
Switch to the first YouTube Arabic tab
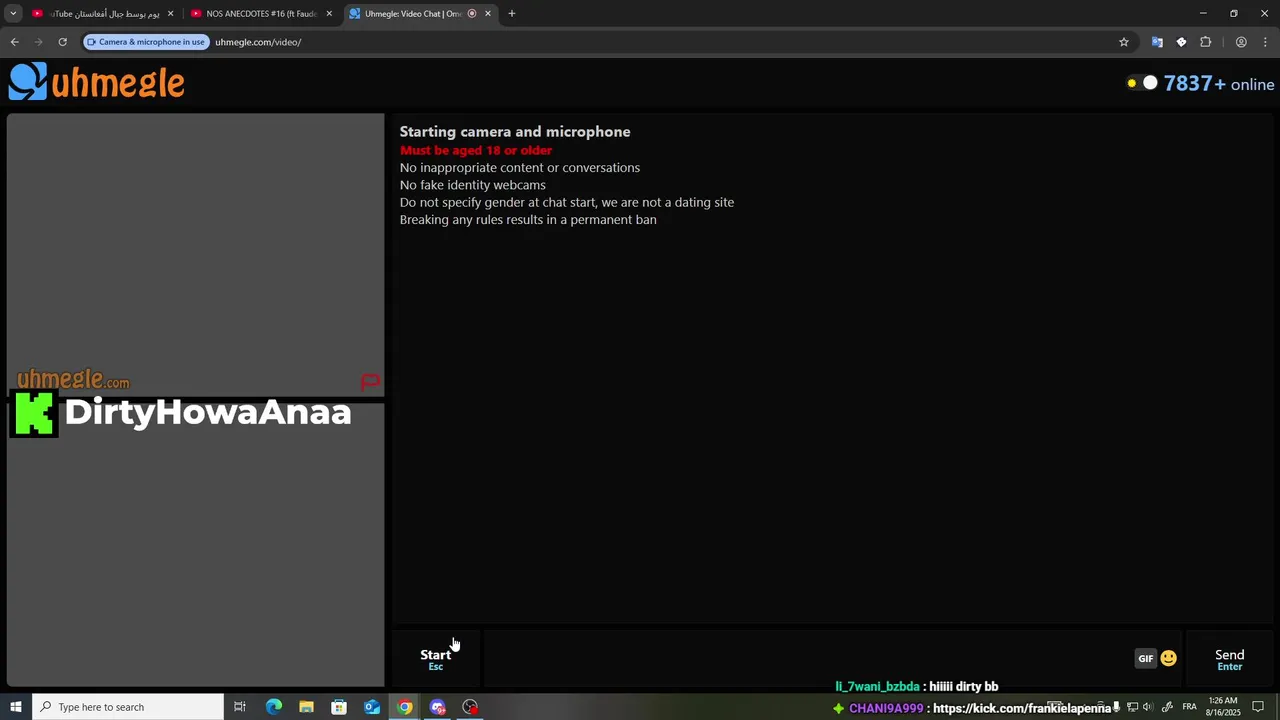pyautogui.click(x=102, y=14)
